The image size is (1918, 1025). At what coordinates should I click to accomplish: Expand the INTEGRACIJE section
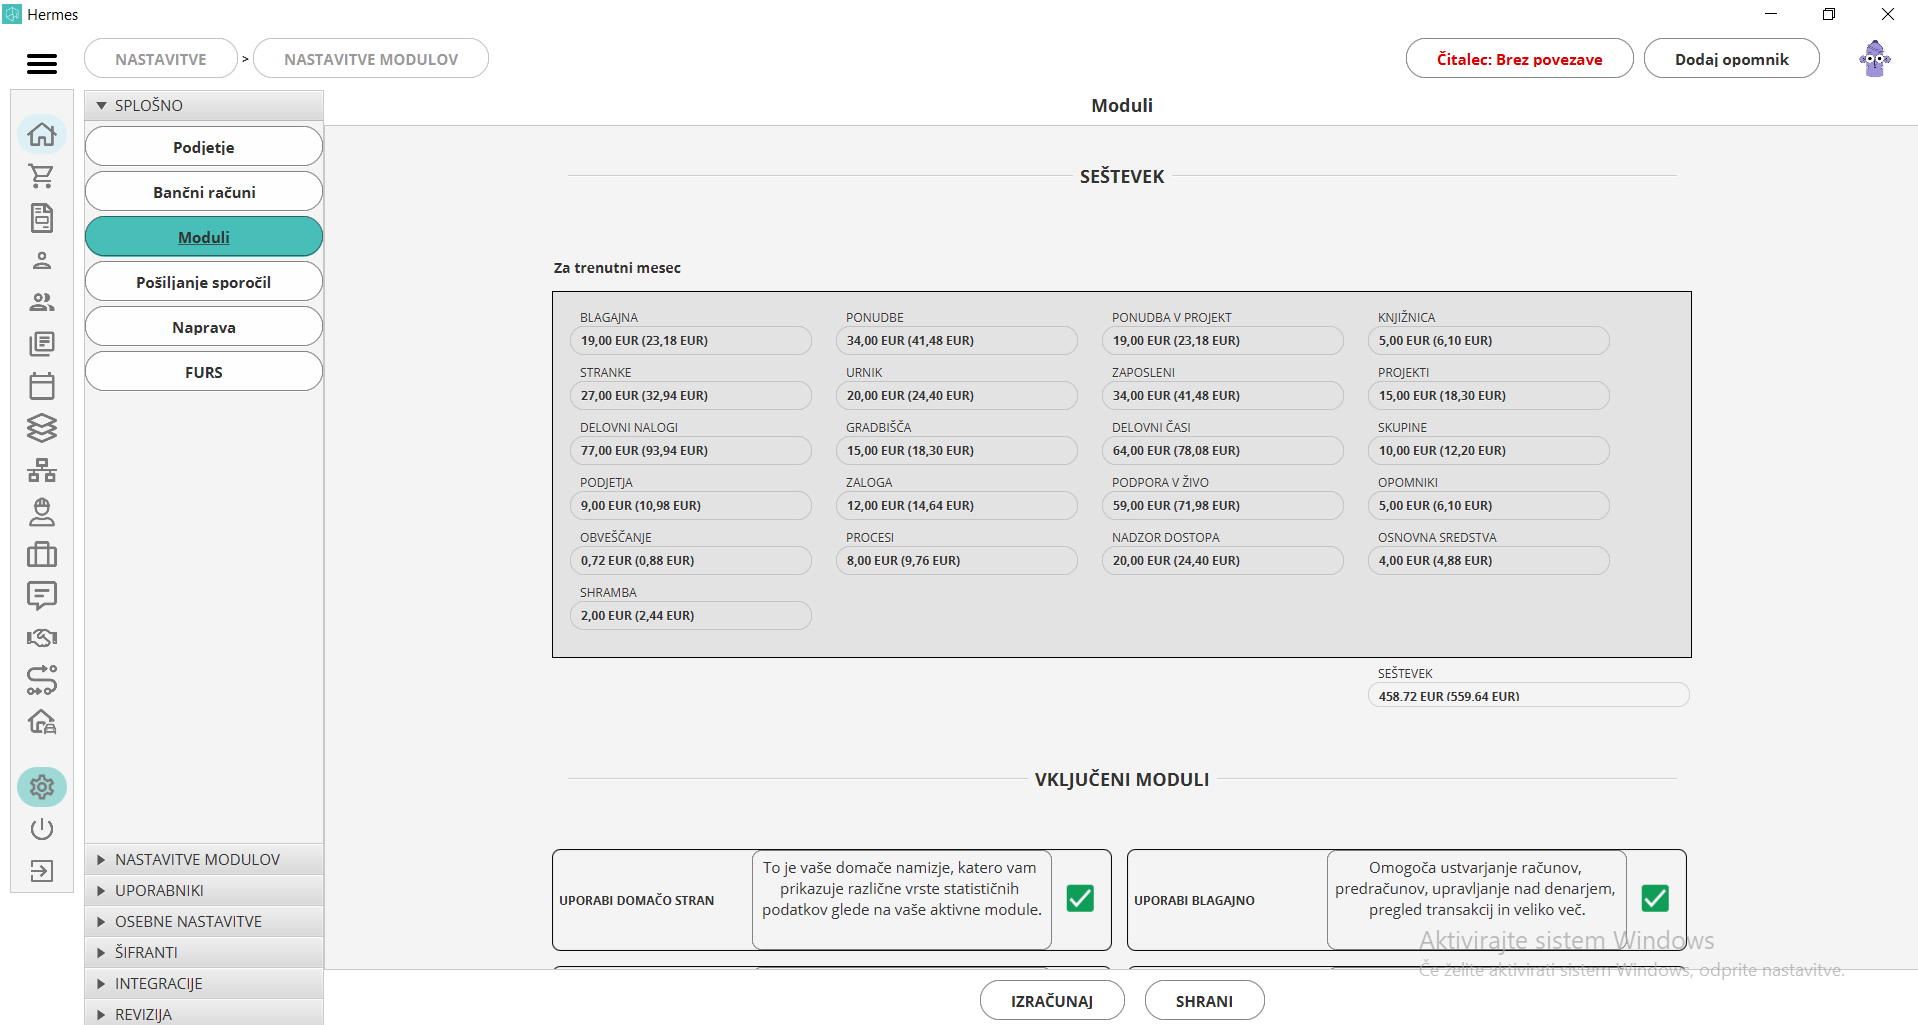point(204,983)
